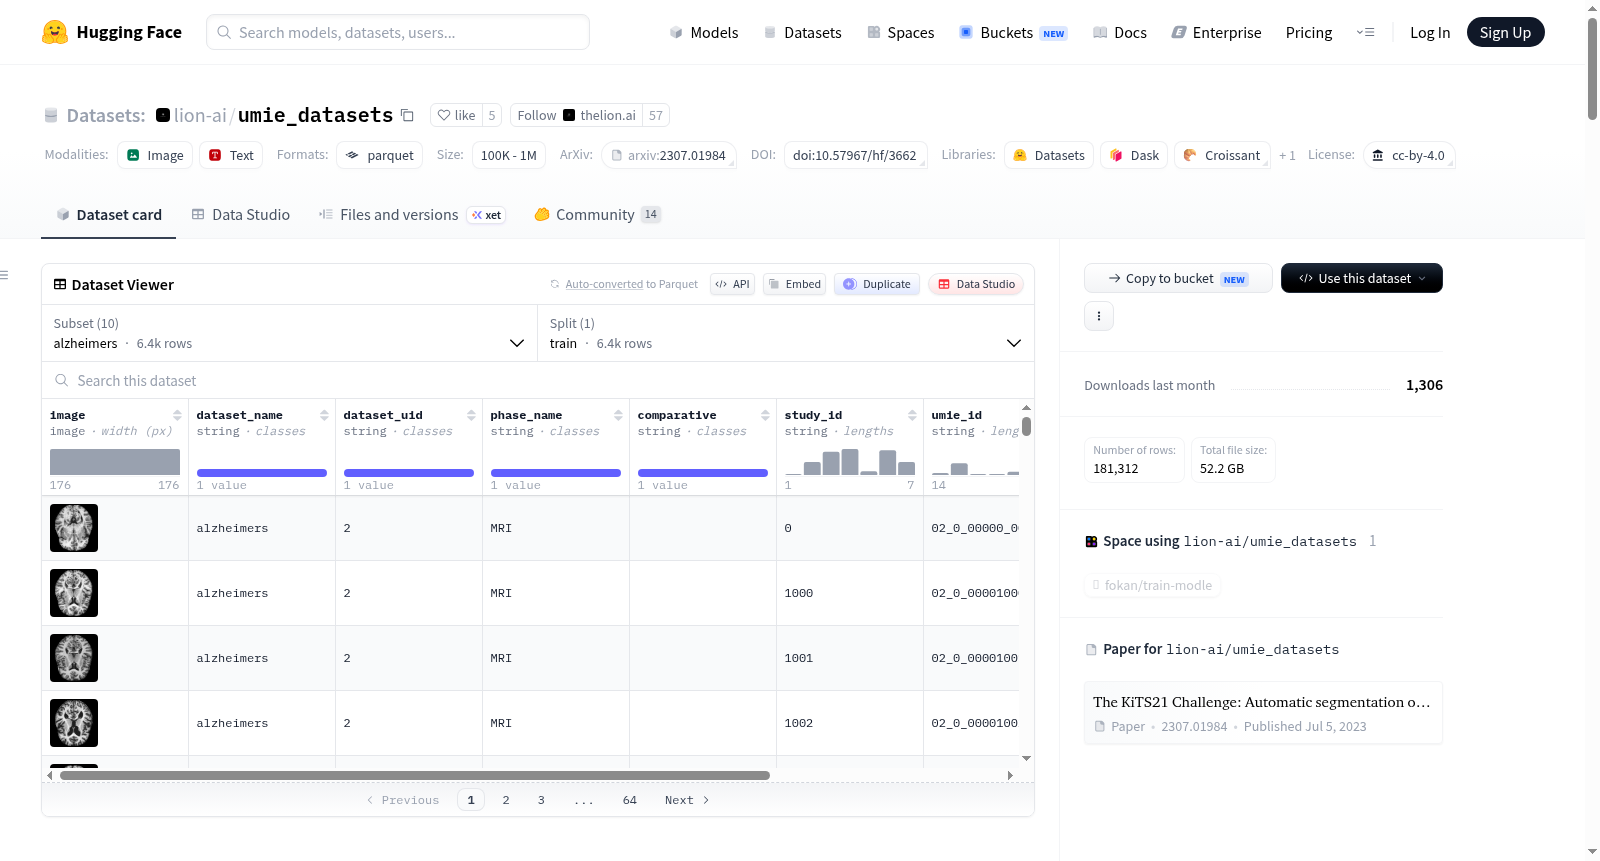1600x861 pixels.
Task: Open the Use this dataset dropdown
Action: pyautogui.click(x=1361, y=278)
